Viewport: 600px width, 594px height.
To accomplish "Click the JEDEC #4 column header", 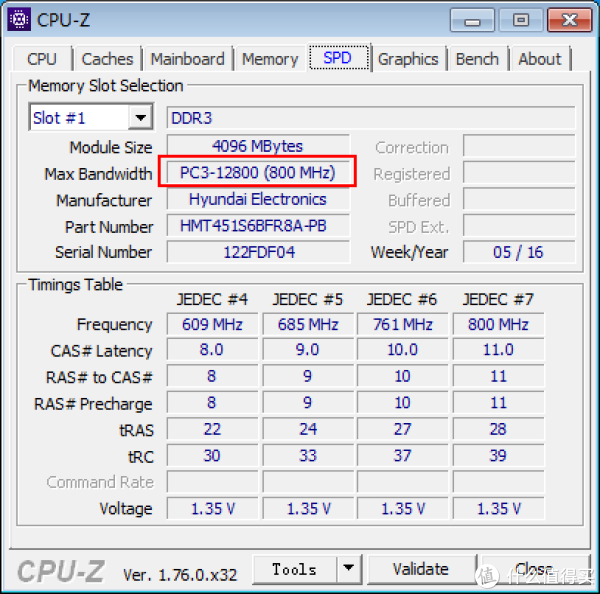I will [x=212, y=299].
